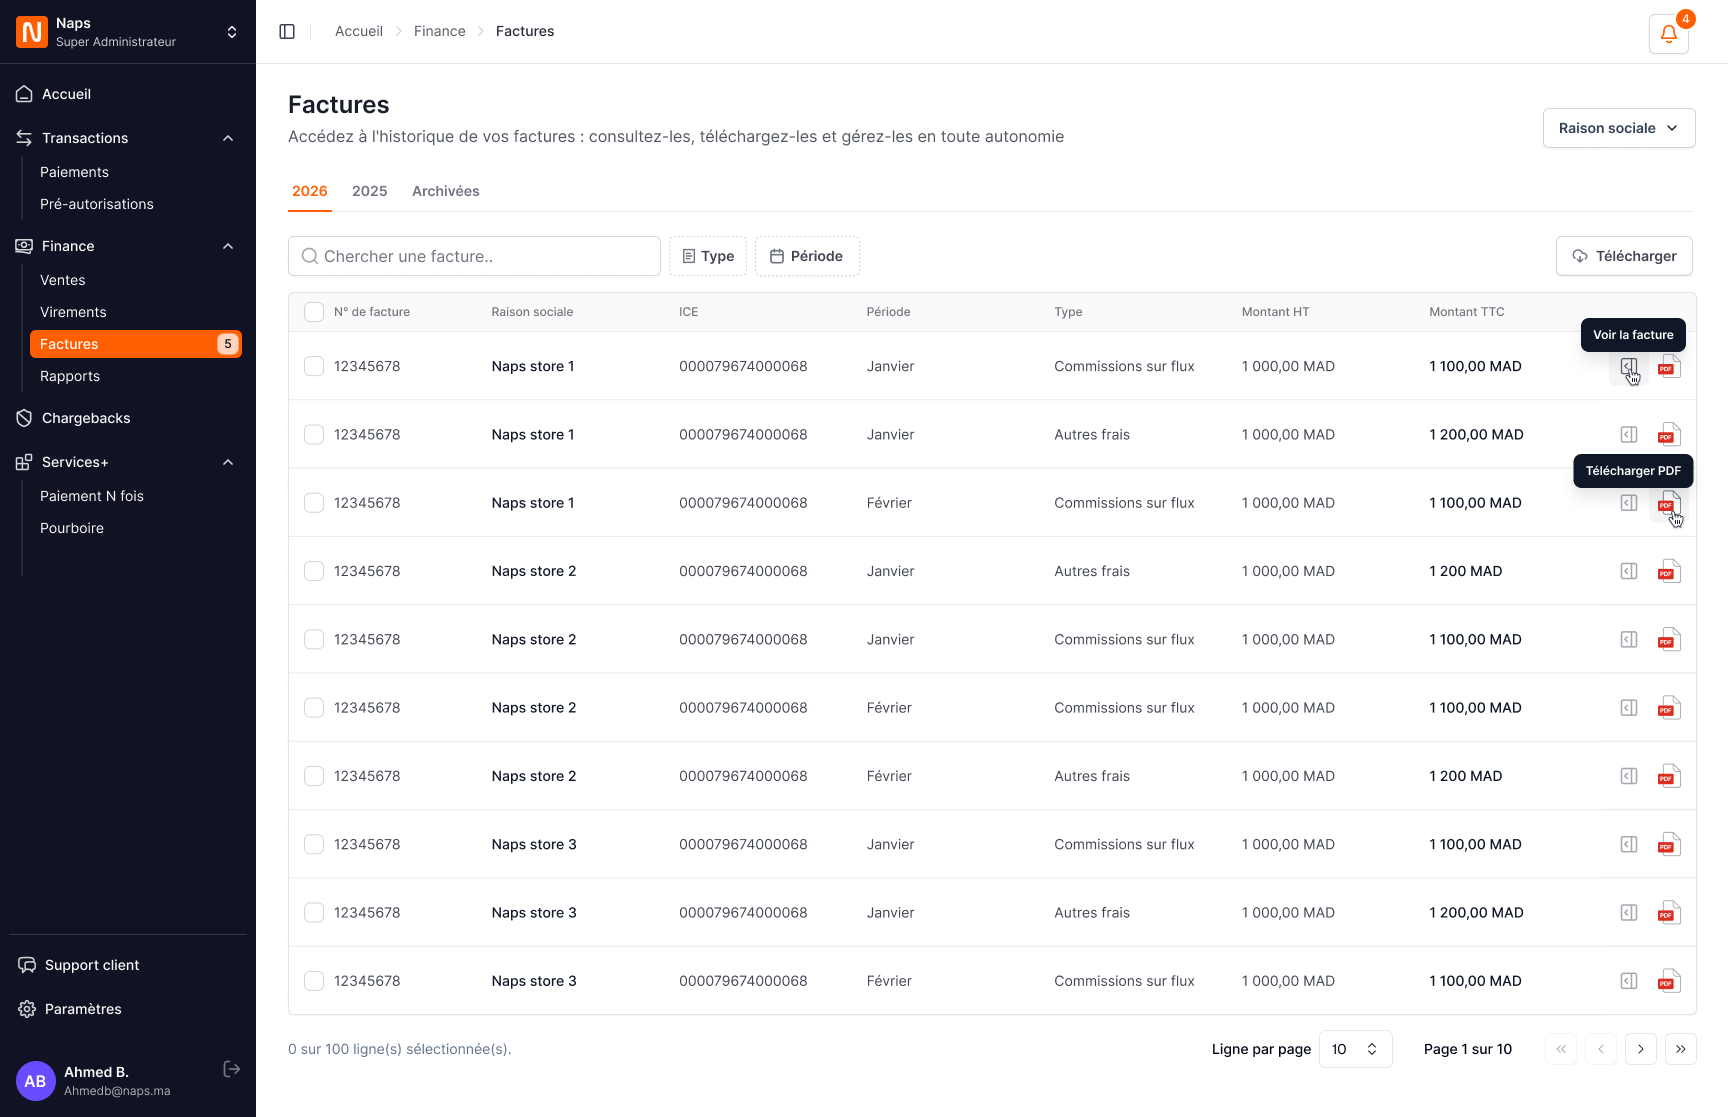1728x1117 pixels.
Task: Open Chargebacks in the sidebar
Action: point(86,418)
